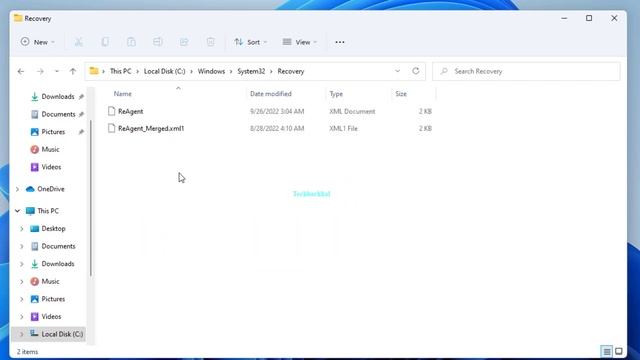640x360 pixels.
Task: Click the navigation pane scrollbar
Action: click(90, 198)
